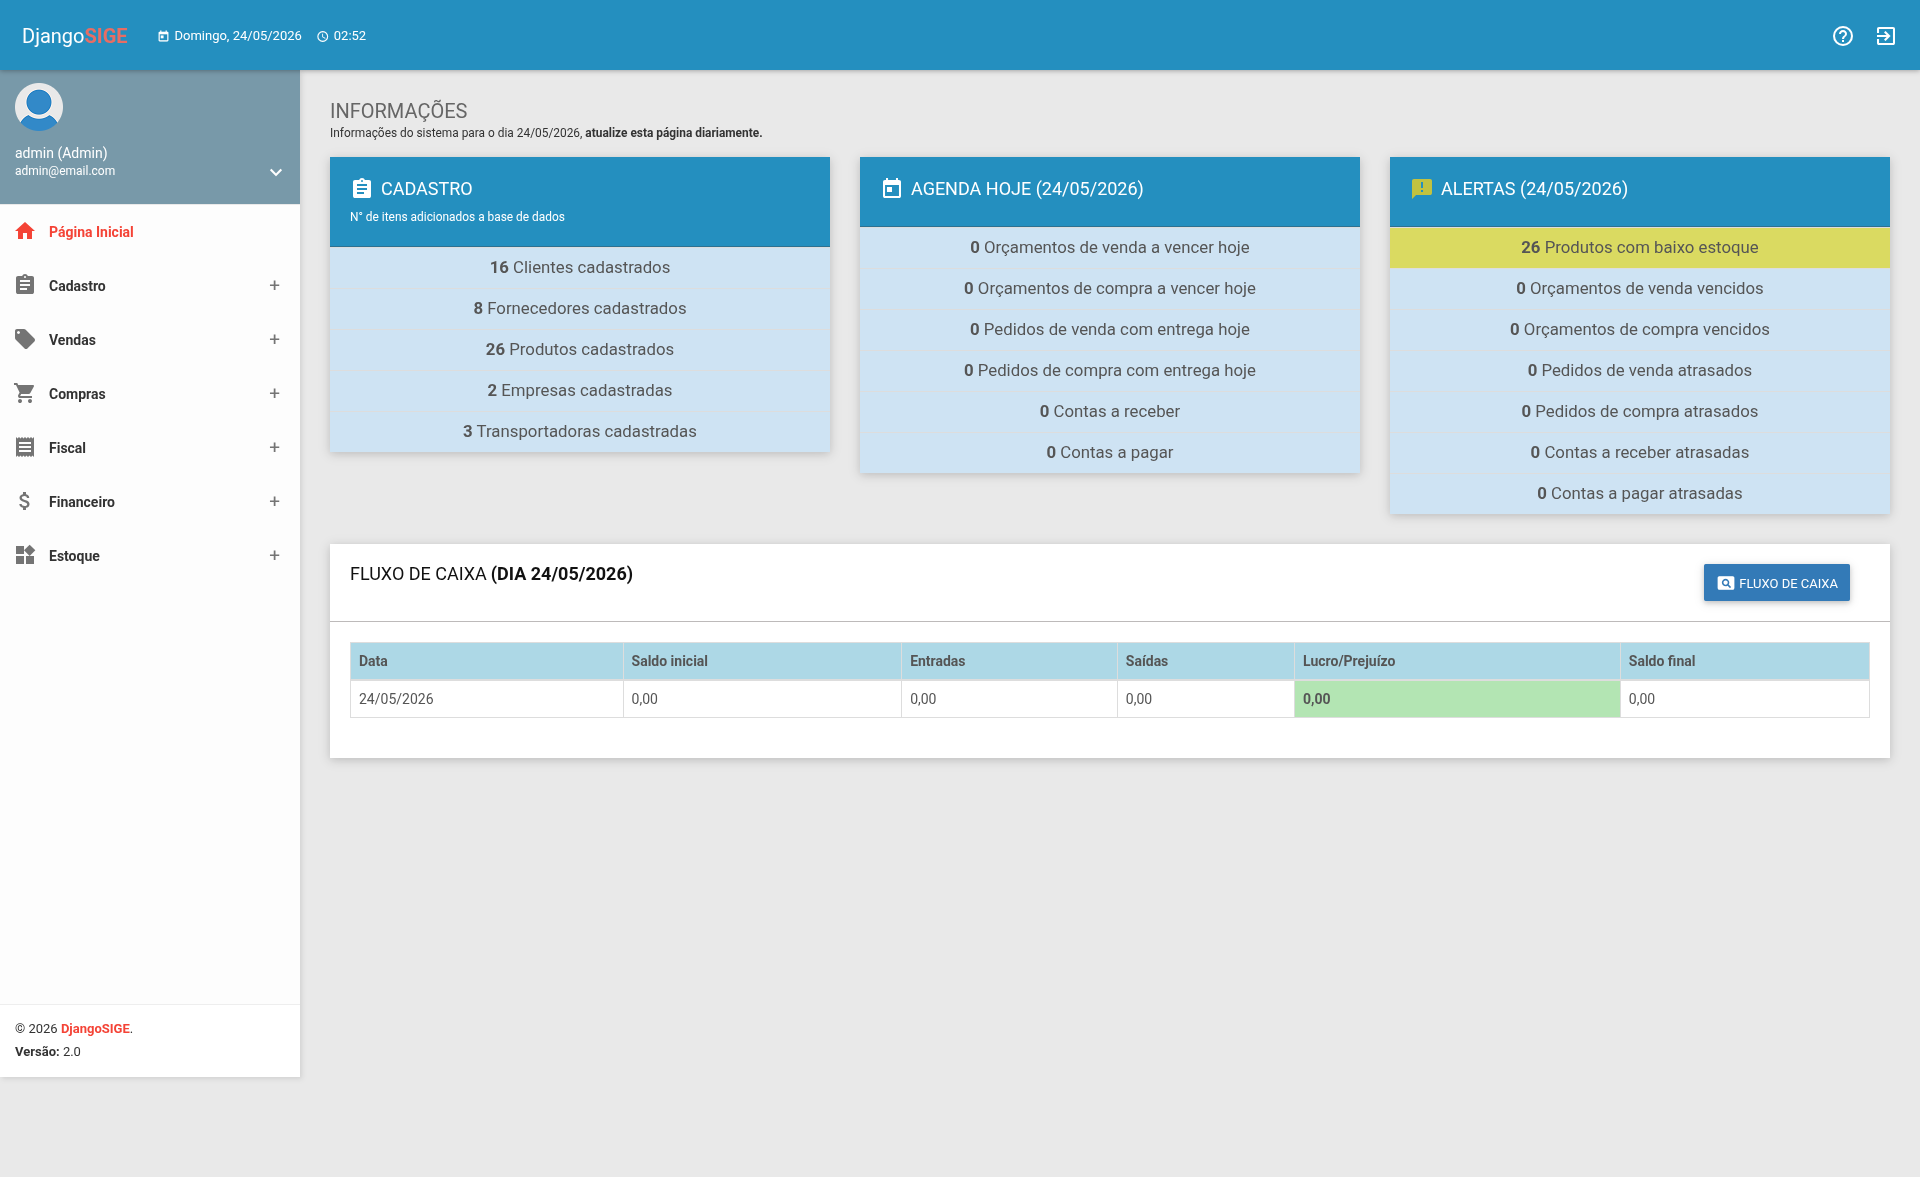1920x1177 pixels.
Task: Click the clock icon beside 02:52
Action: pyautogui.click(x=323, y=36)
